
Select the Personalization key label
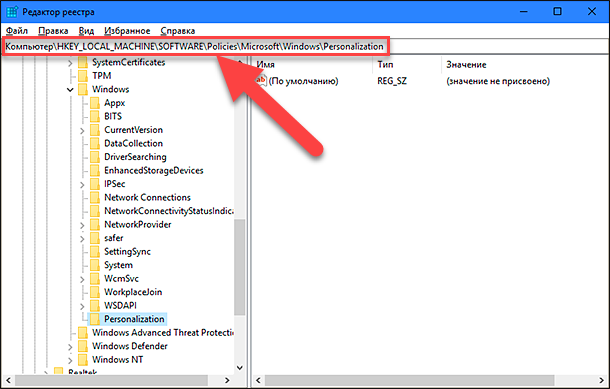tap(134, 319)
